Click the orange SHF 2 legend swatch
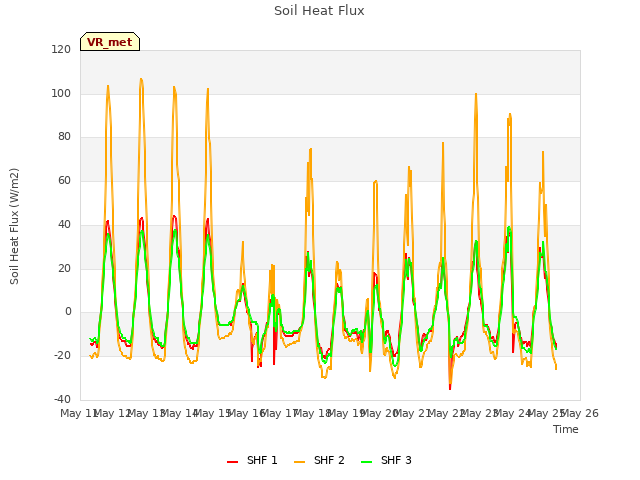 tap(299, 461)
